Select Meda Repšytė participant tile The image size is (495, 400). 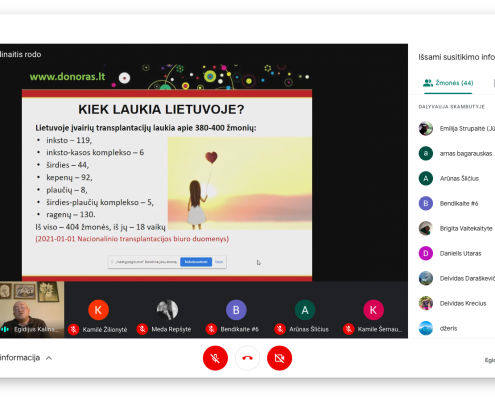167,310
